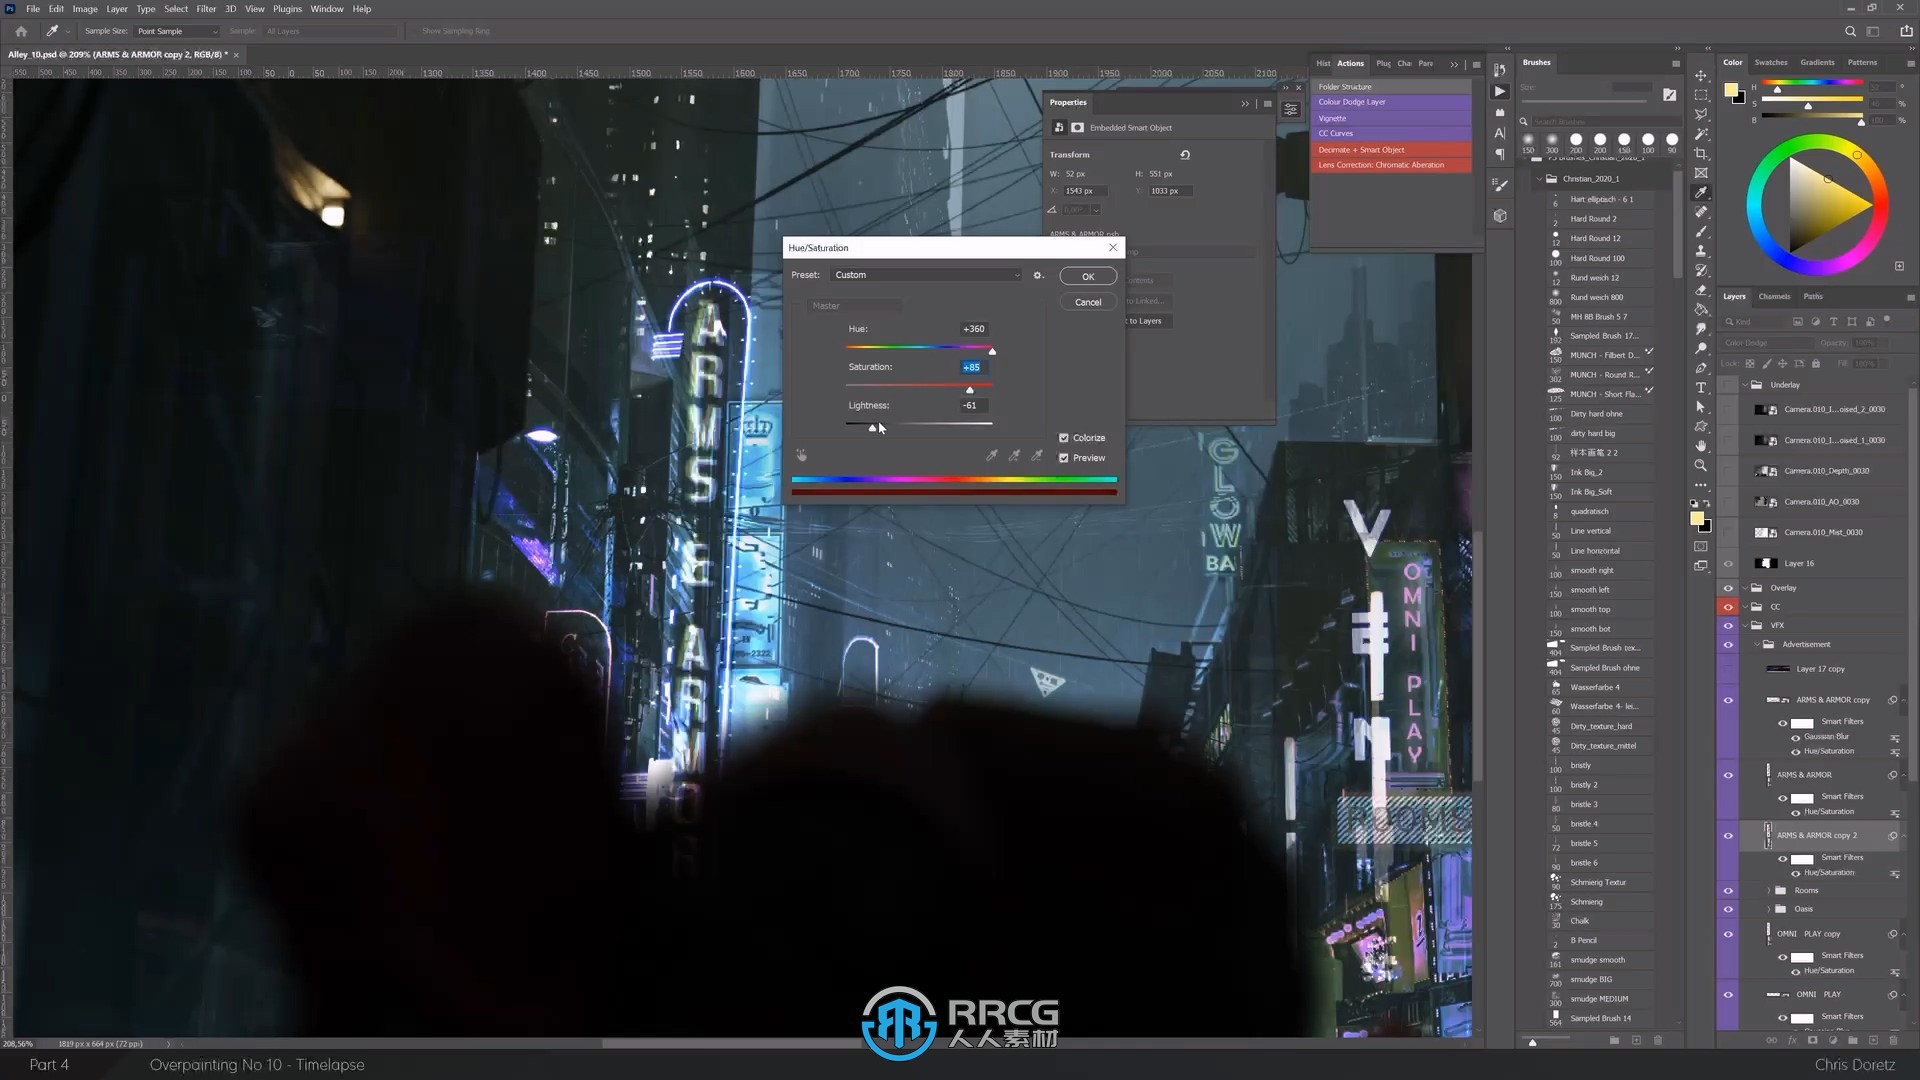Open the 3D panel cube icon
1920x1080 pixels.
pyautogui.click(x=1500, y=216)
